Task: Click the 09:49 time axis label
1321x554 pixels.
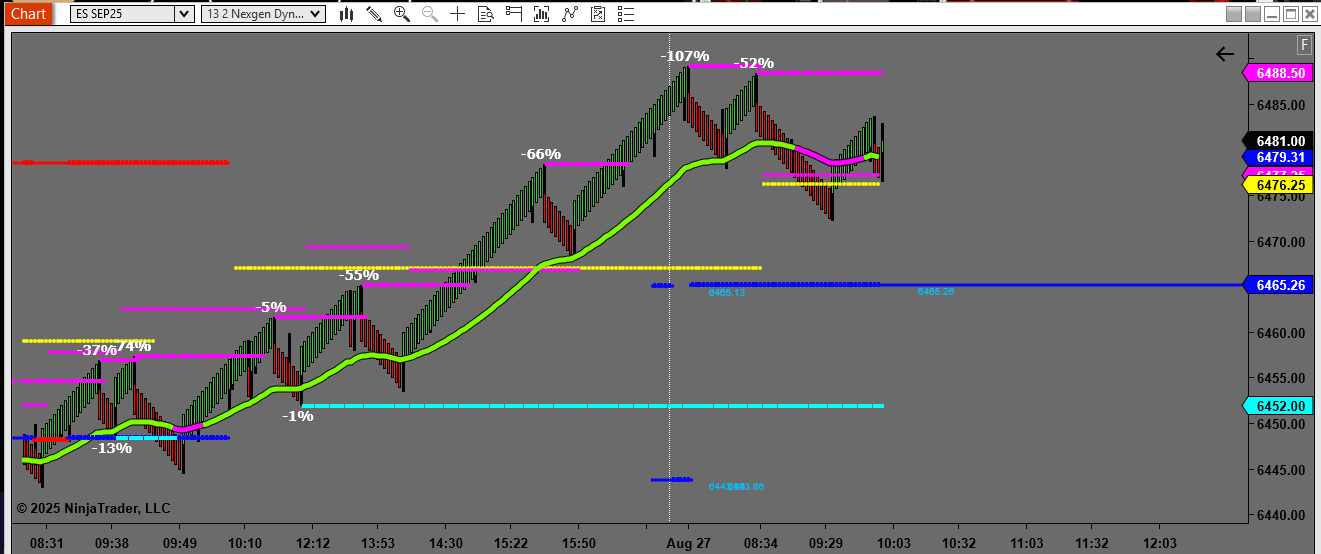Action: tap(179, 543)
